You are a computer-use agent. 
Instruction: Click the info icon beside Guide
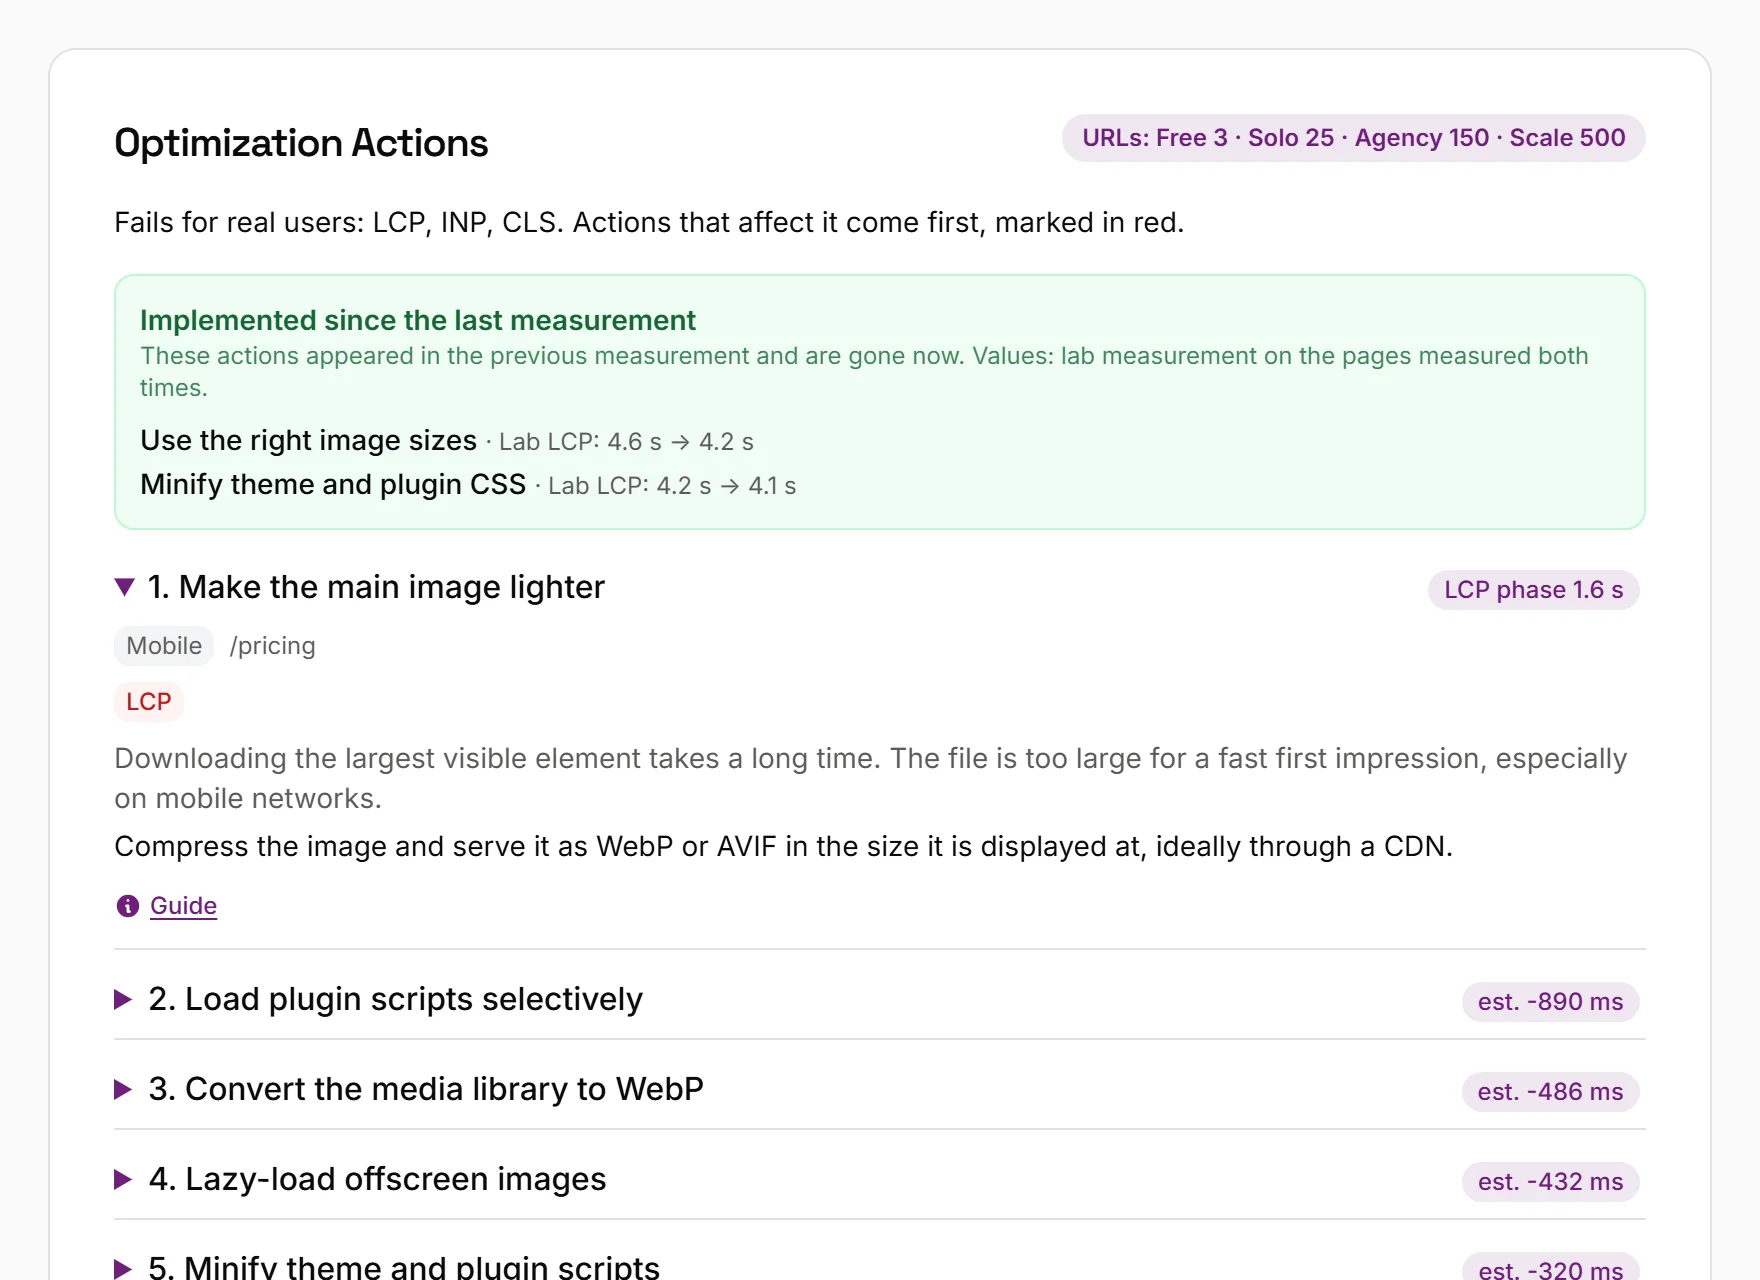click(128, 906)
